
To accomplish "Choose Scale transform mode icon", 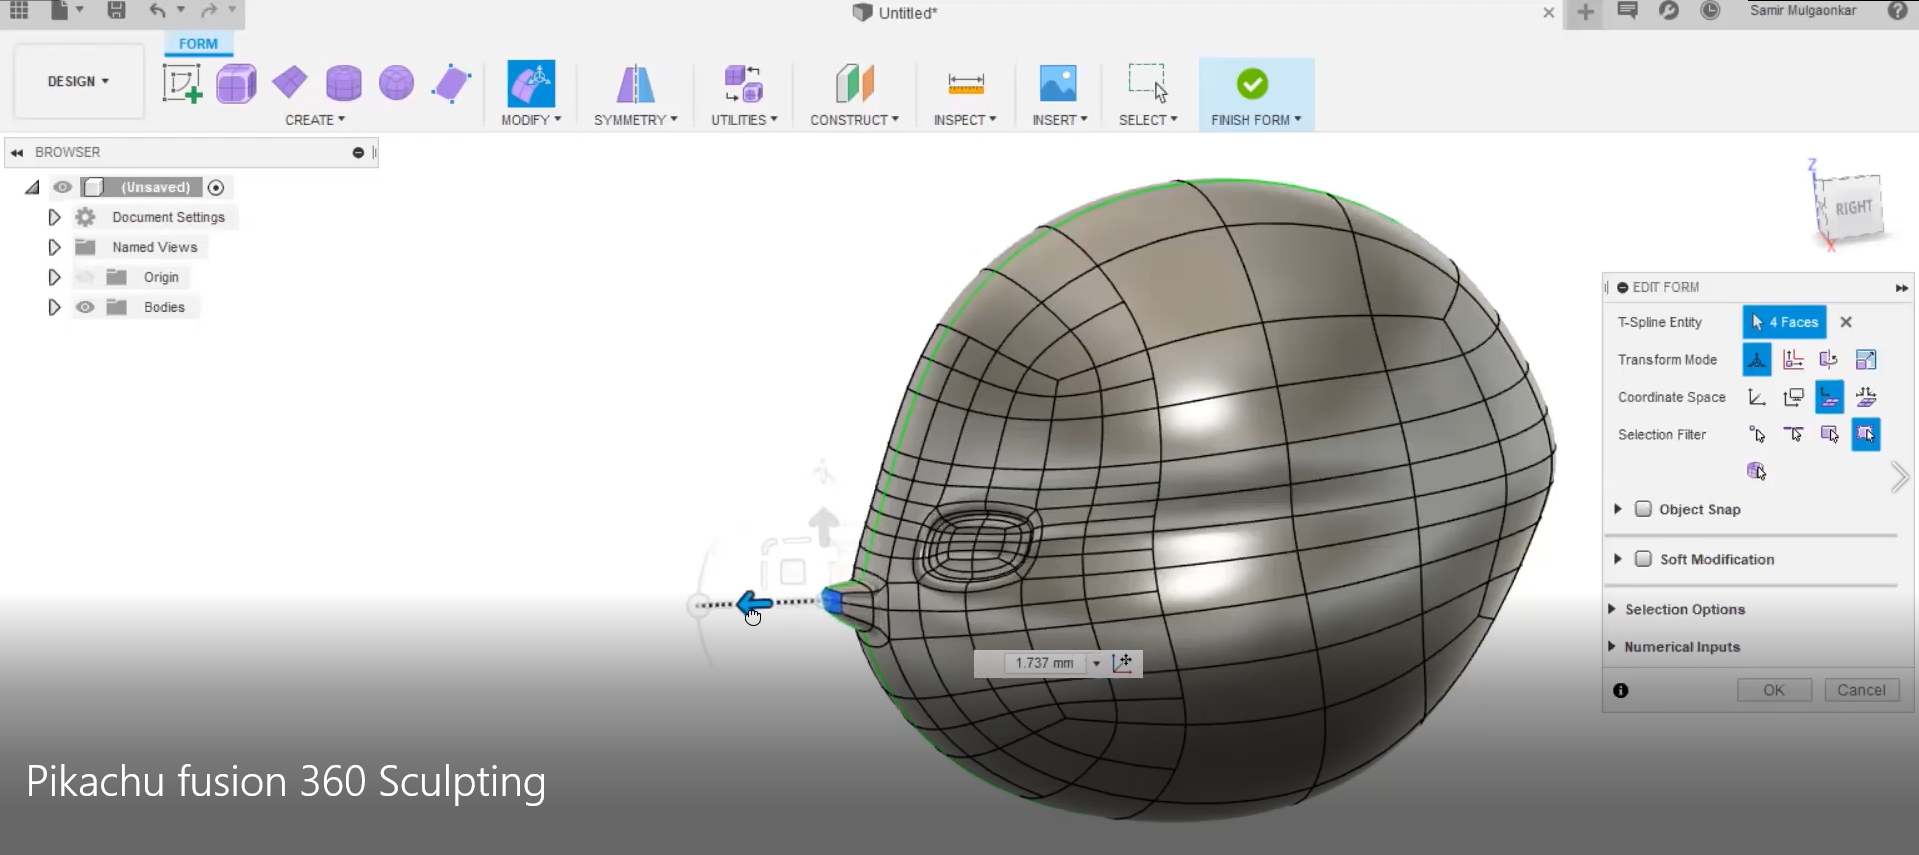I will coord(1866,360).
